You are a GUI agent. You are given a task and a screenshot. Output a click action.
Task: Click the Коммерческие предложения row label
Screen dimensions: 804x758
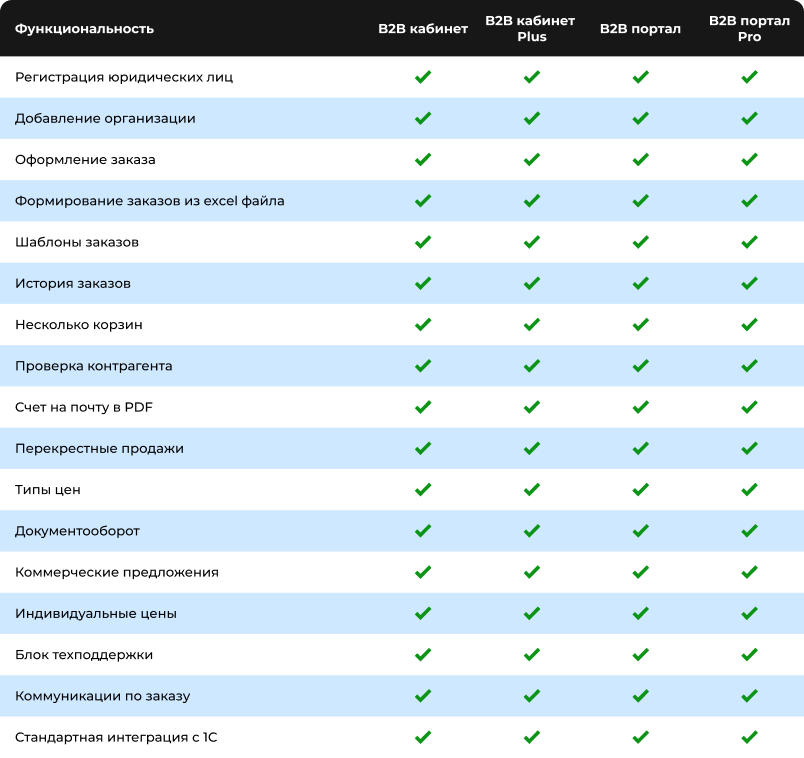coord(117,572)
